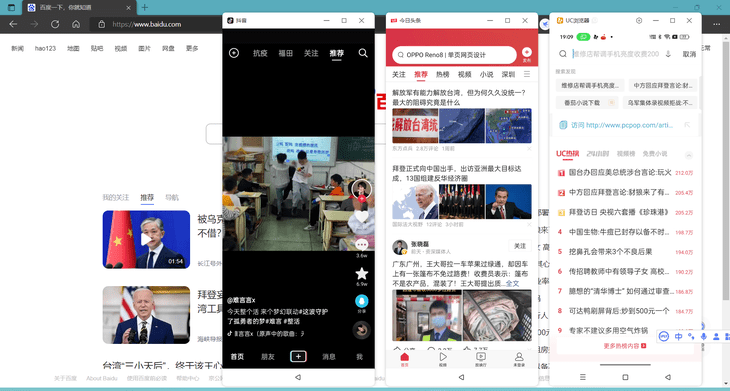The image size is (730, 391).
Task: Tap the 视频 play icon in Toutiao bottom bar
Action: [x=443, y=359]
